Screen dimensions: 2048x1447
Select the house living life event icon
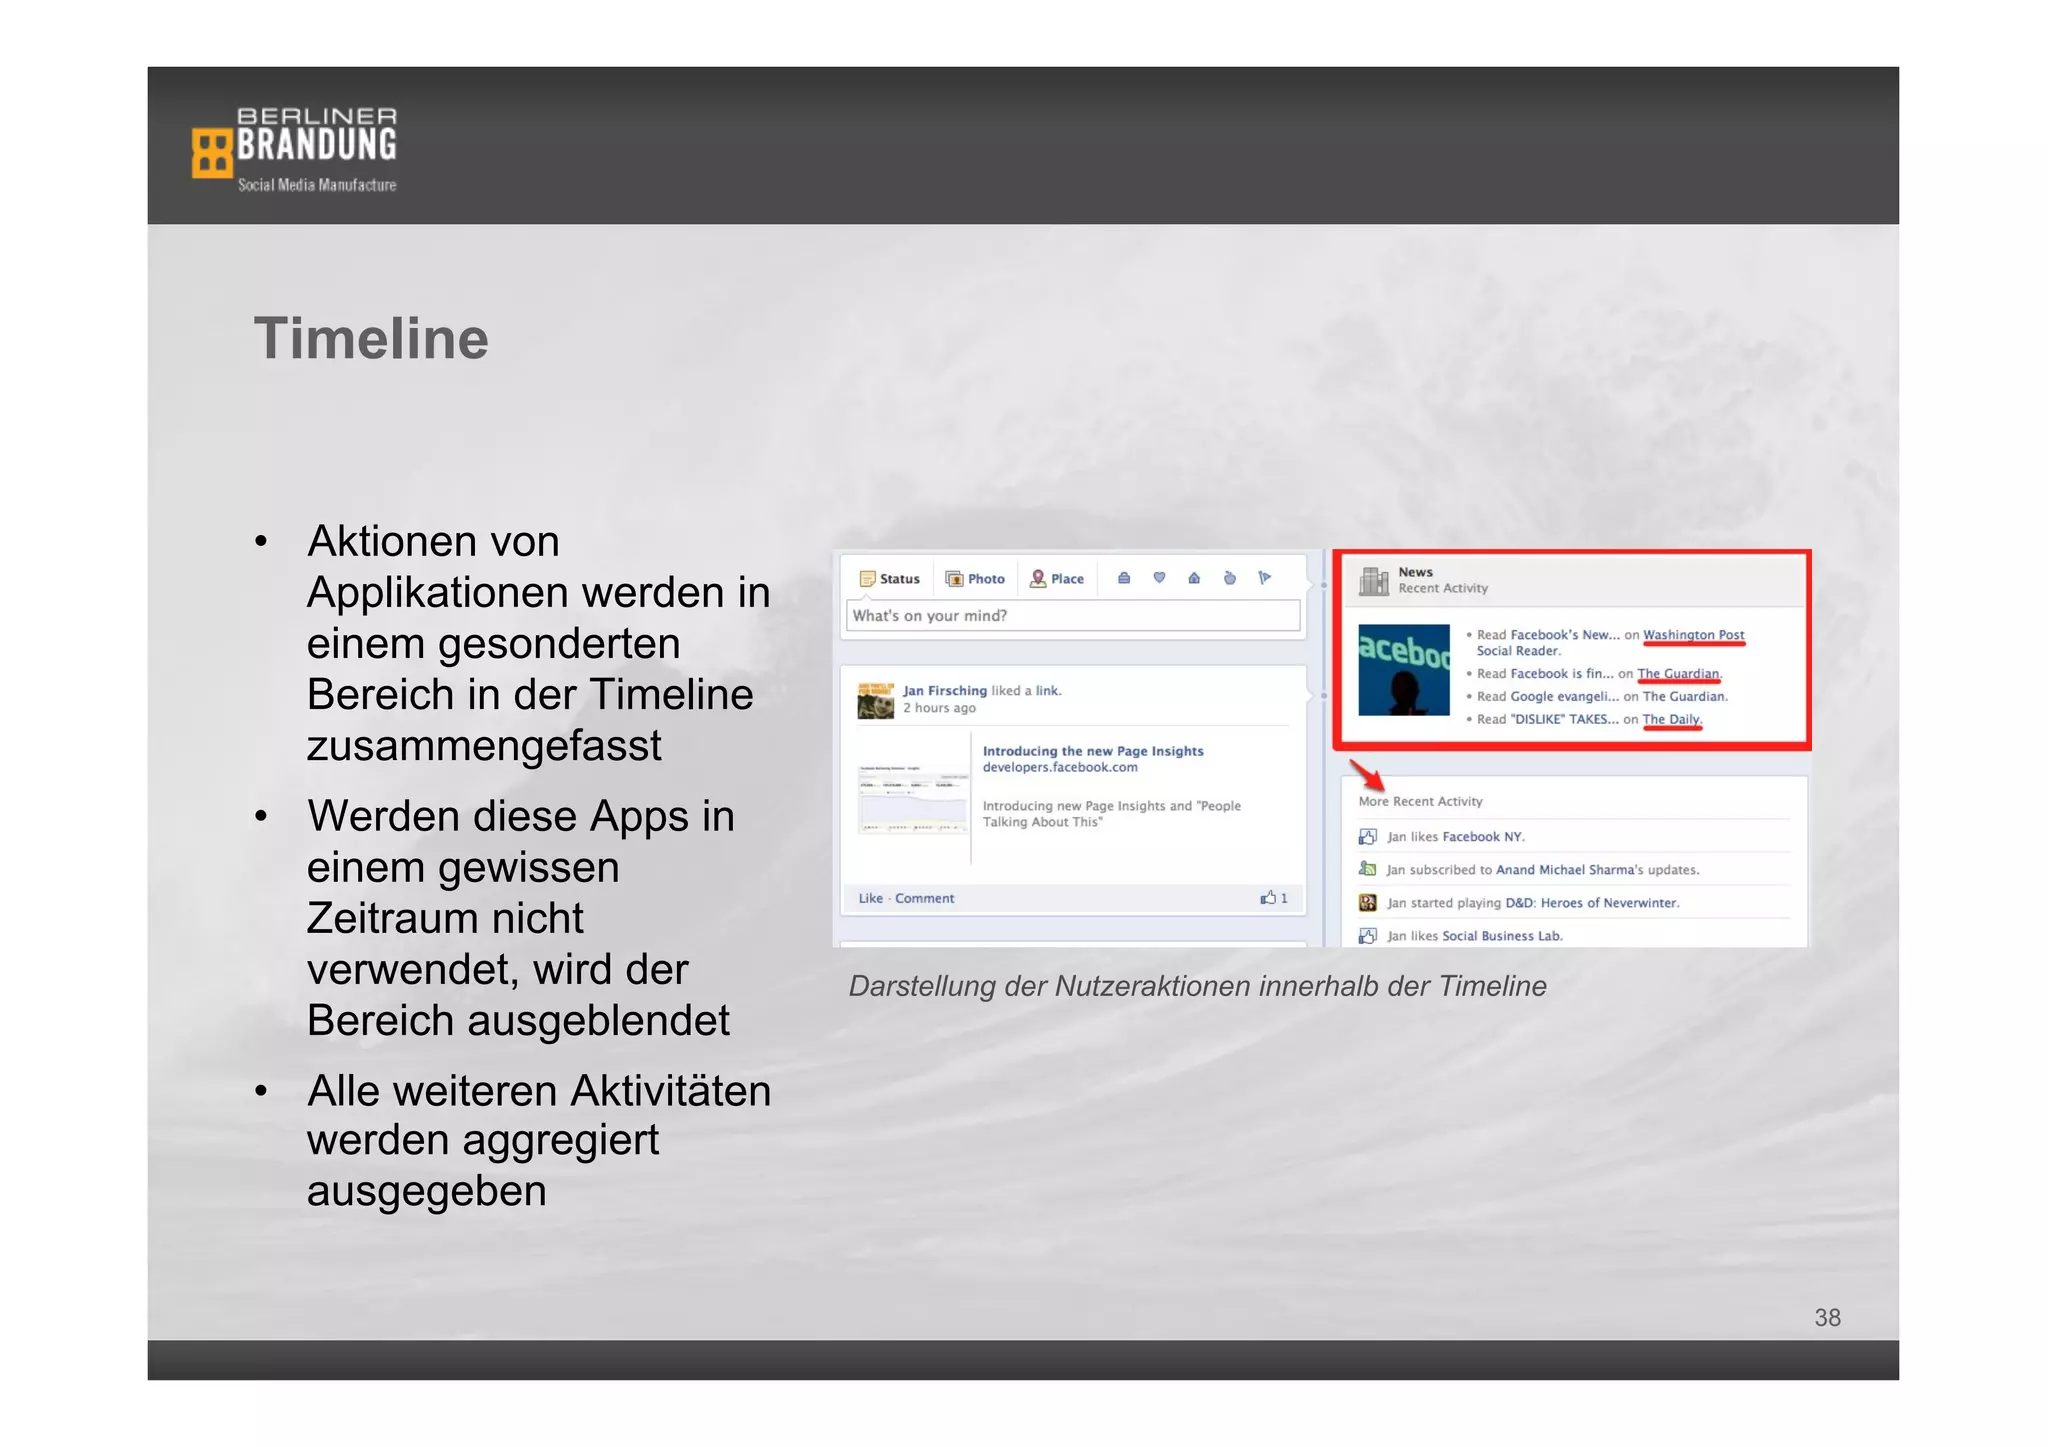[1194, 578]
